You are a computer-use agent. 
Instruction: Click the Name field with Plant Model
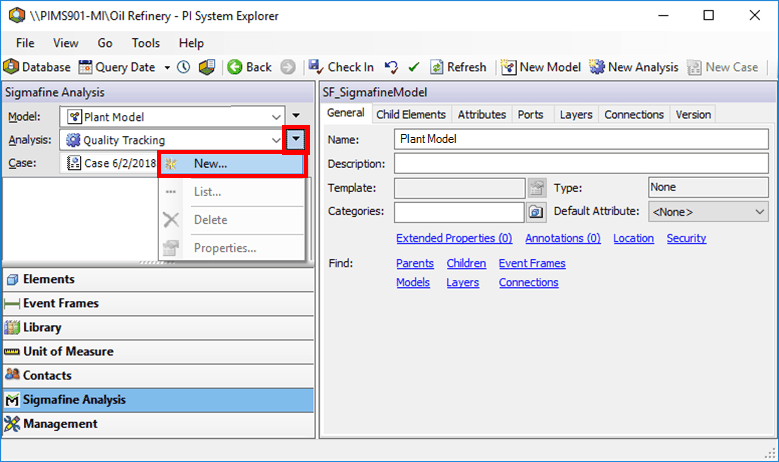pyautogui.click(x=581, y=139)
